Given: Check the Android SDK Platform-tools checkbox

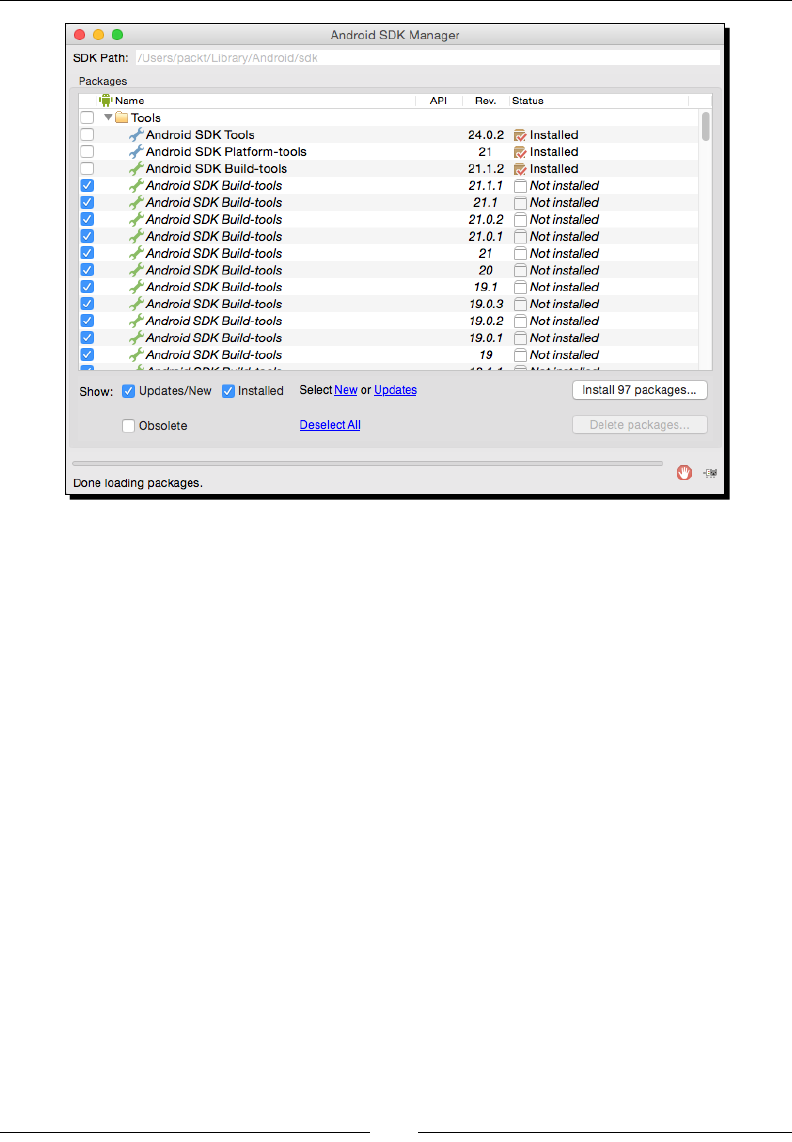Looking at the screenshot, I should click(87, 151).
